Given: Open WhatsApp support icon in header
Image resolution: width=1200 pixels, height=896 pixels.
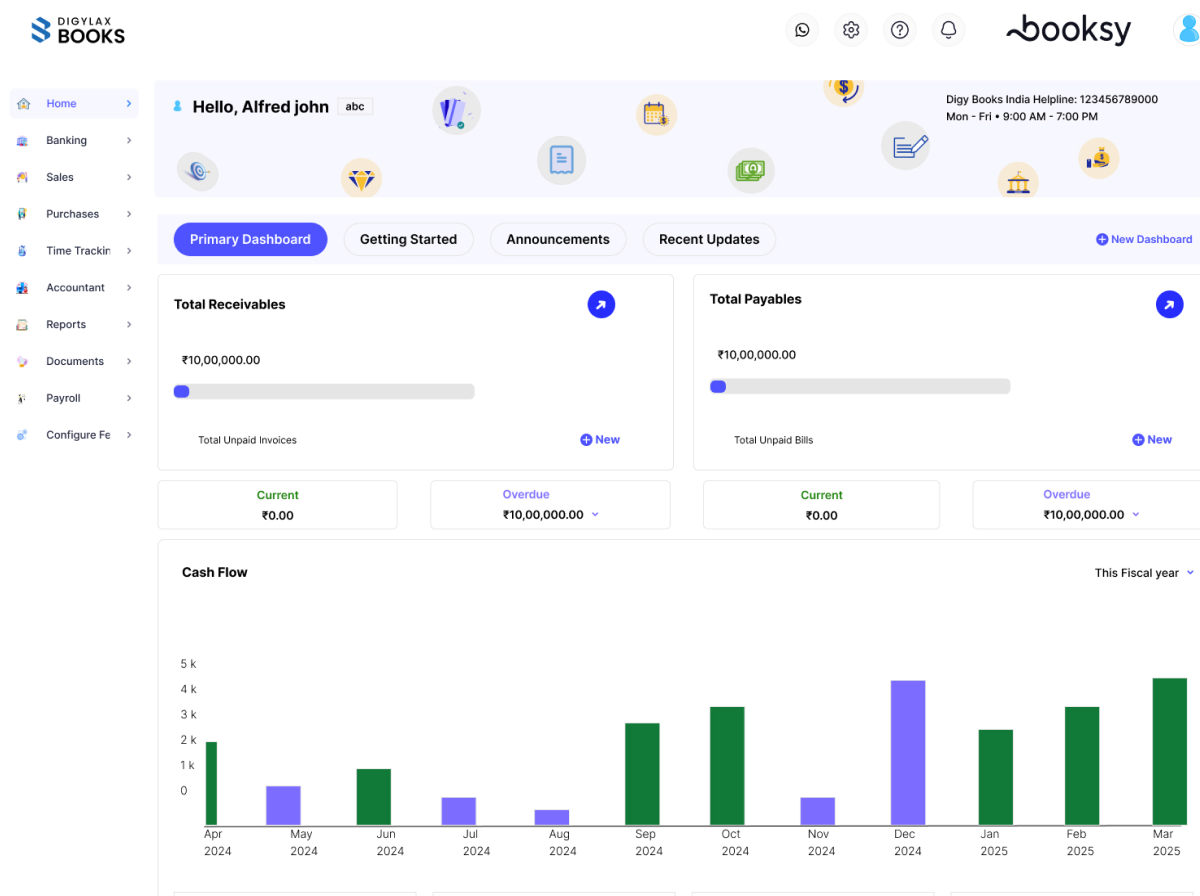Looking at the screenshot, I should coord(802,30).
